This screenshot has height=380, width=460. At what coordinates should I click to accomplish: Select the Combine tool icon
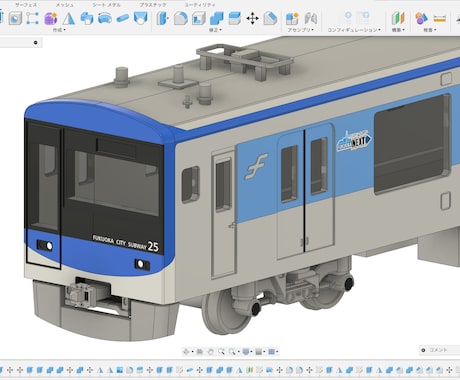tap(217, 18)
